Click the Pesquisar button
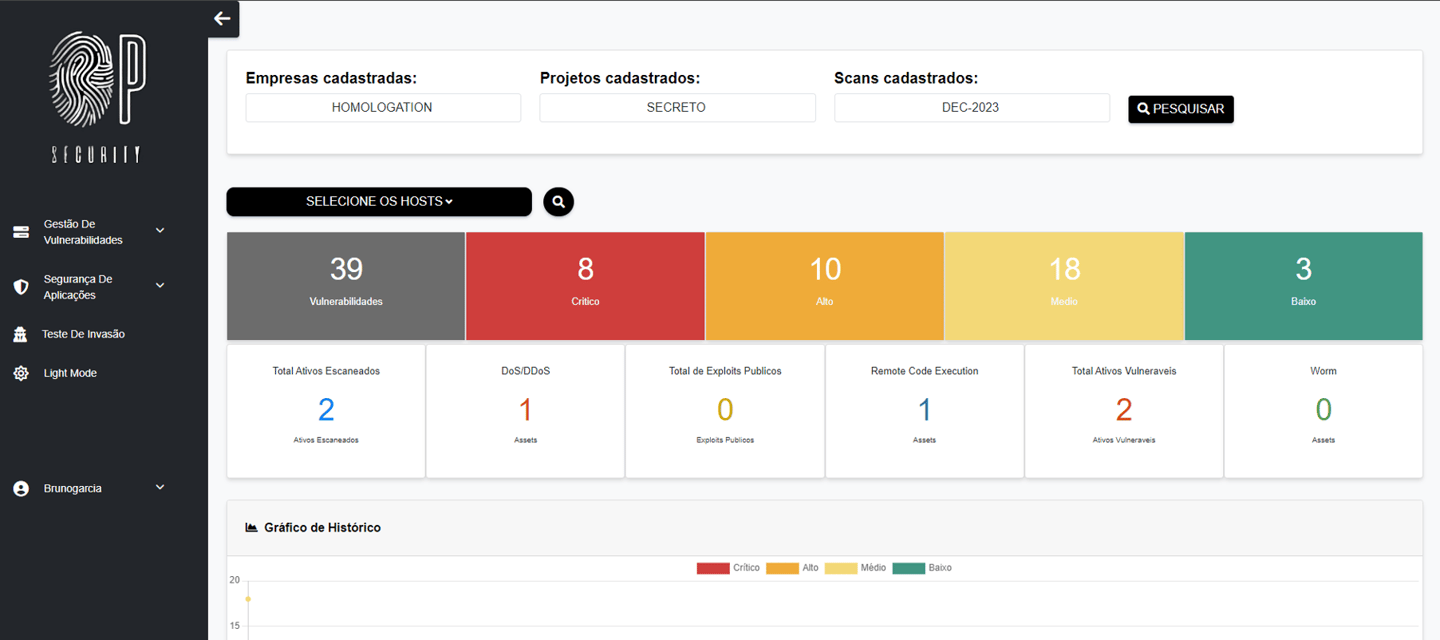 click(x=1181, y=109)
